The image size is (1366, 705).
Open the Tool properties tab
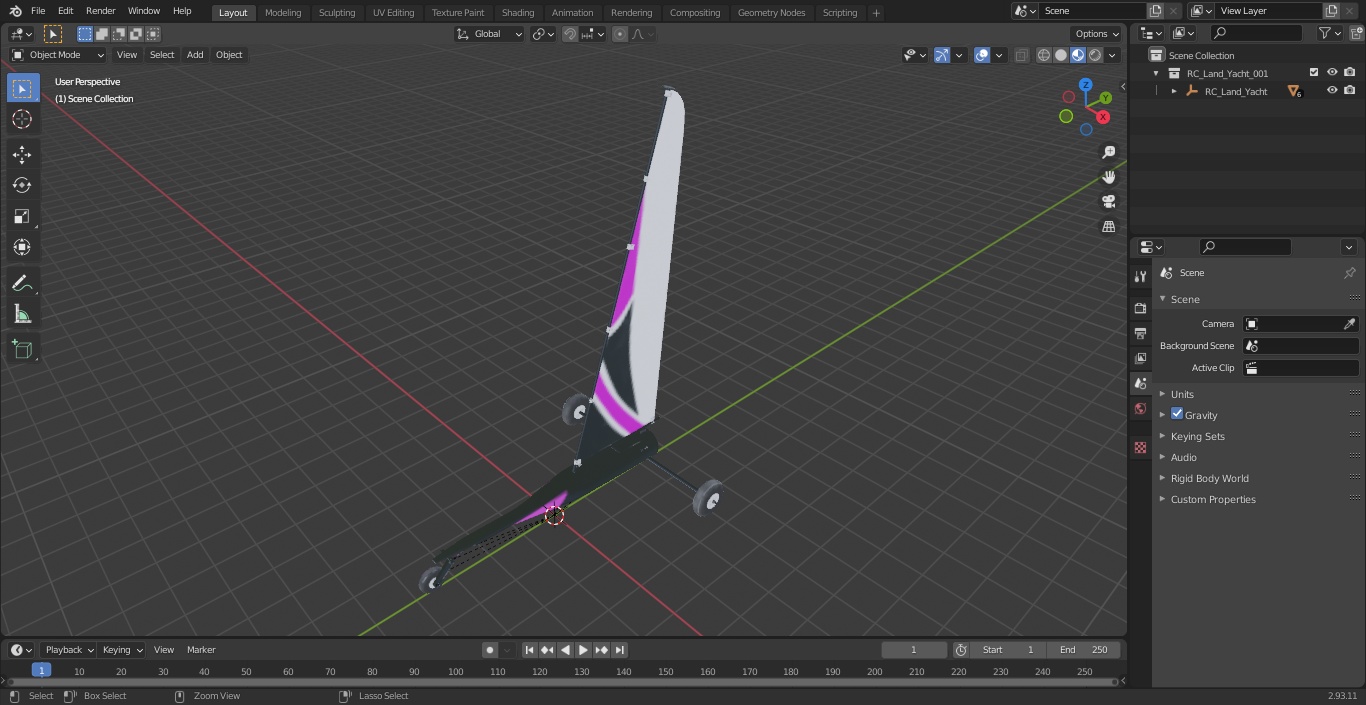point(1140,277)
